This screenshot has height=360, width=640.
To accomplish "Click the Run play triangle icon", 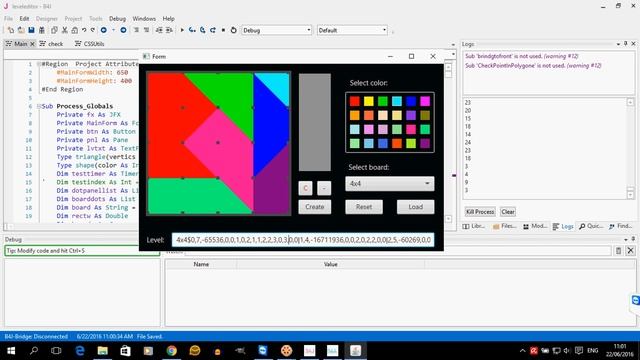I will 182,30.
